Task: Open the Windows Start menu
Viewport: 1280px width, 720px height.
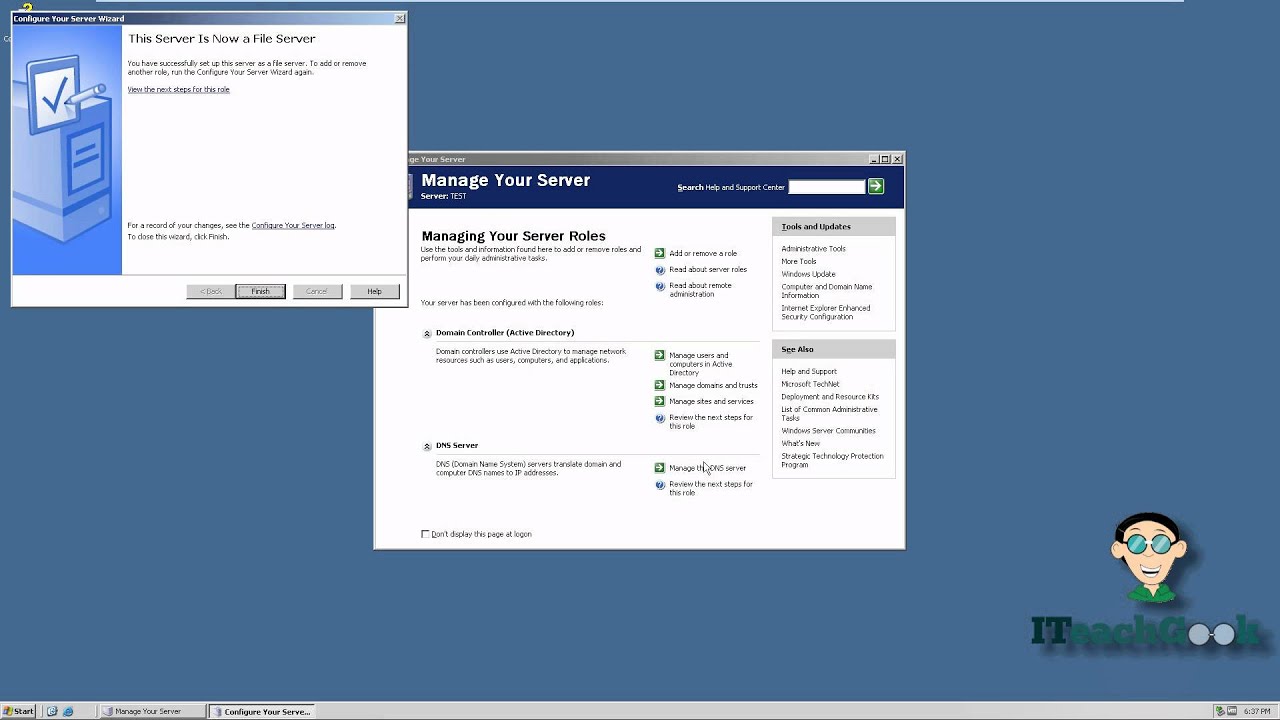Action: (x=19, y=711)
